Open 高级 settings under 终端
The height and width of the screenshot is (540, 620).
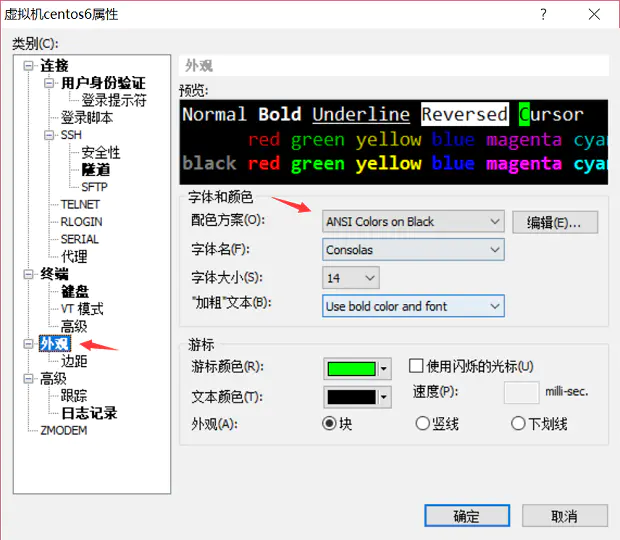(x=74, y=326)
